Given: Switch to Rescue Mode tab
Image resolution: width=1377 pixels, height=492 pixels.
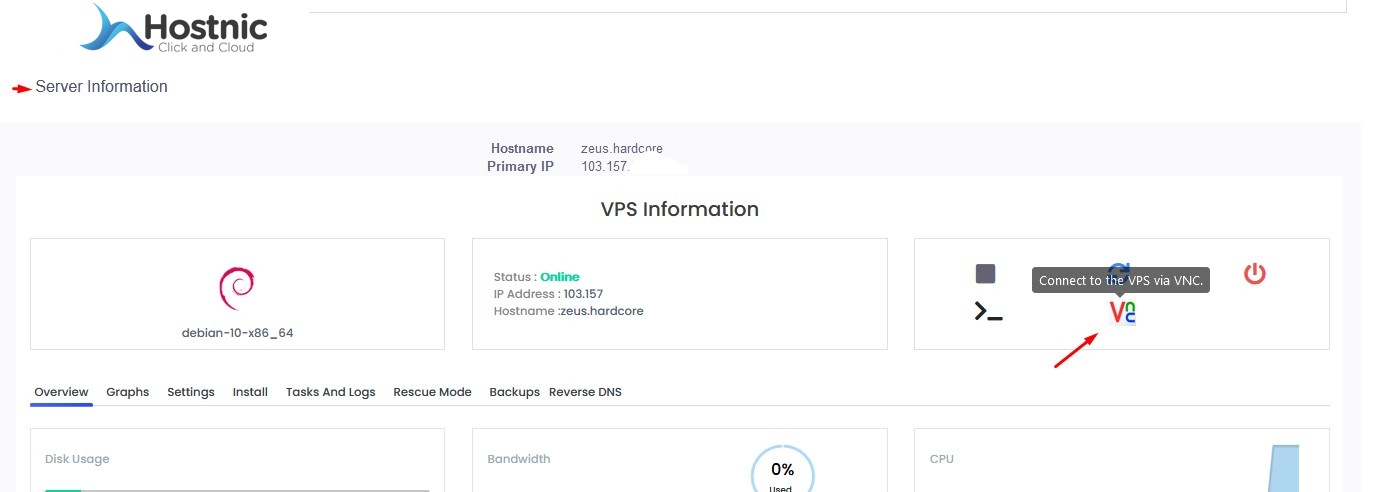Looking at the screenshot, I should 432,392.
